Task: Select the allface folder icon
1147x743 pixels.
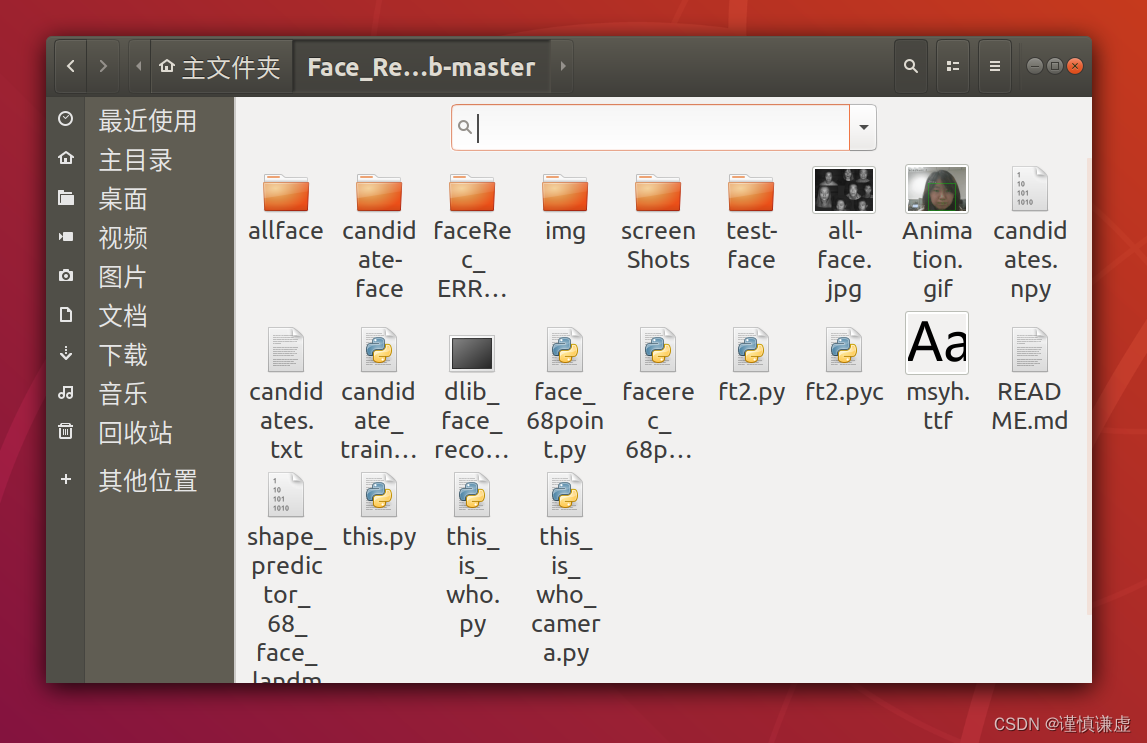Action: pos(286,192)
